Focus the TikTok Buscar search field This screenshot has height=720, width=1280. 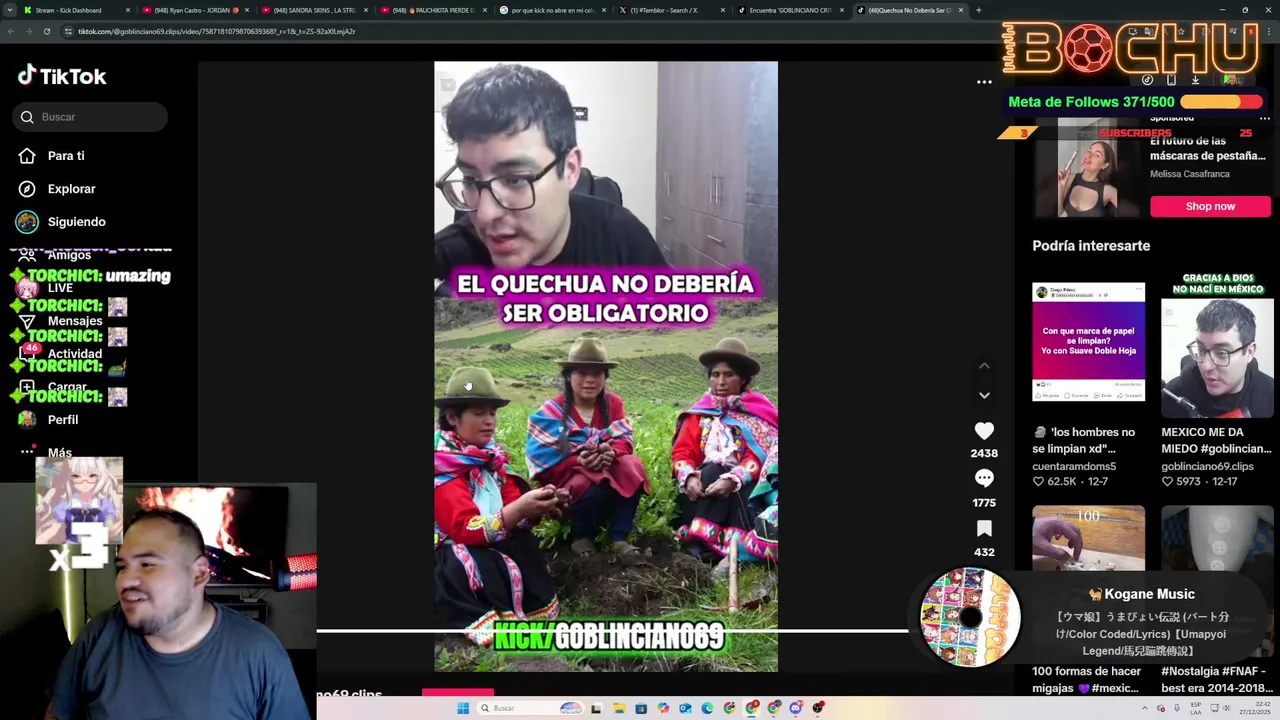pos(90,117)
